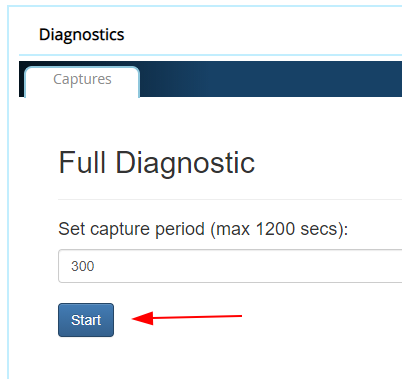Click the max 1200 secs text

point(279,229)
